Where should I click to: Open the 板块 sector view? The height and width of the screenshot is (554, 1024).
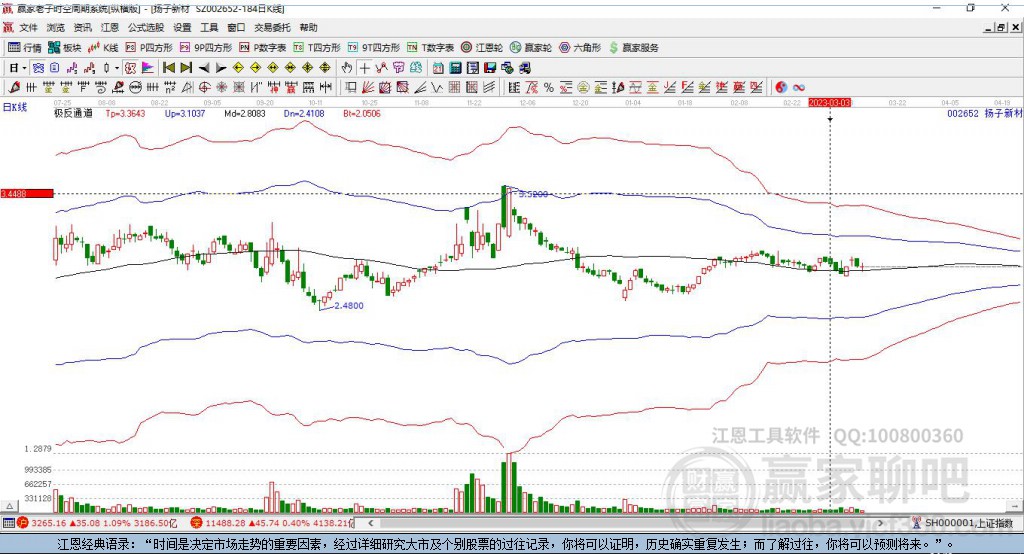[65, 48]
